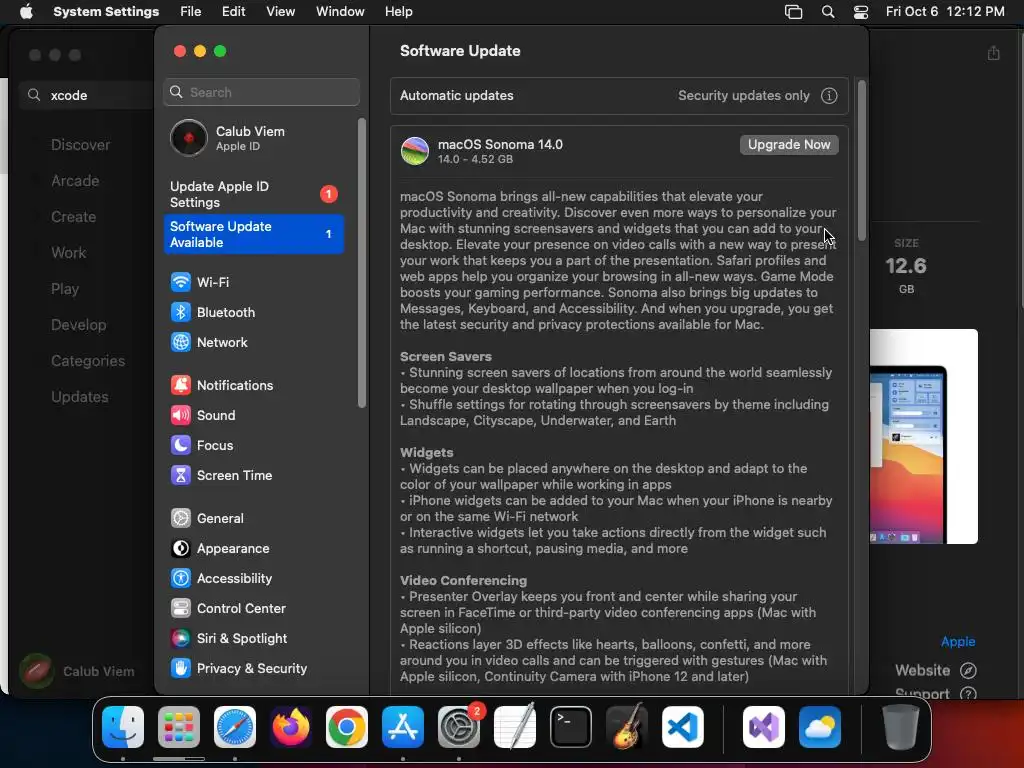Click the Software Update pane scrollbar
The width and height of the screenshot is (1024, 768).
click(x=861, y=161)
